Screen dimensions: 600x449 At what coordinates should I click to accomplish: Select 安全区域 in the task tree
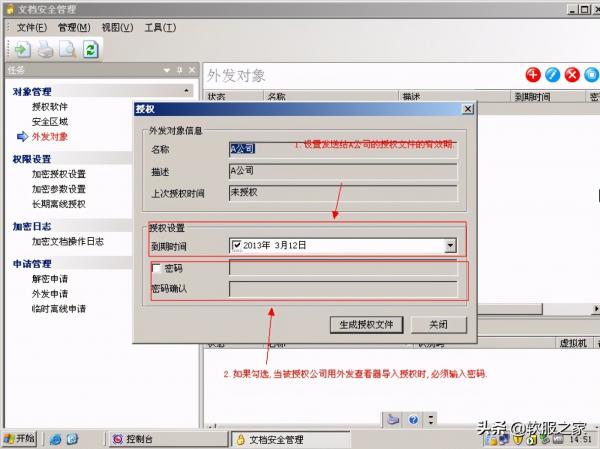[x=50, y=122]
